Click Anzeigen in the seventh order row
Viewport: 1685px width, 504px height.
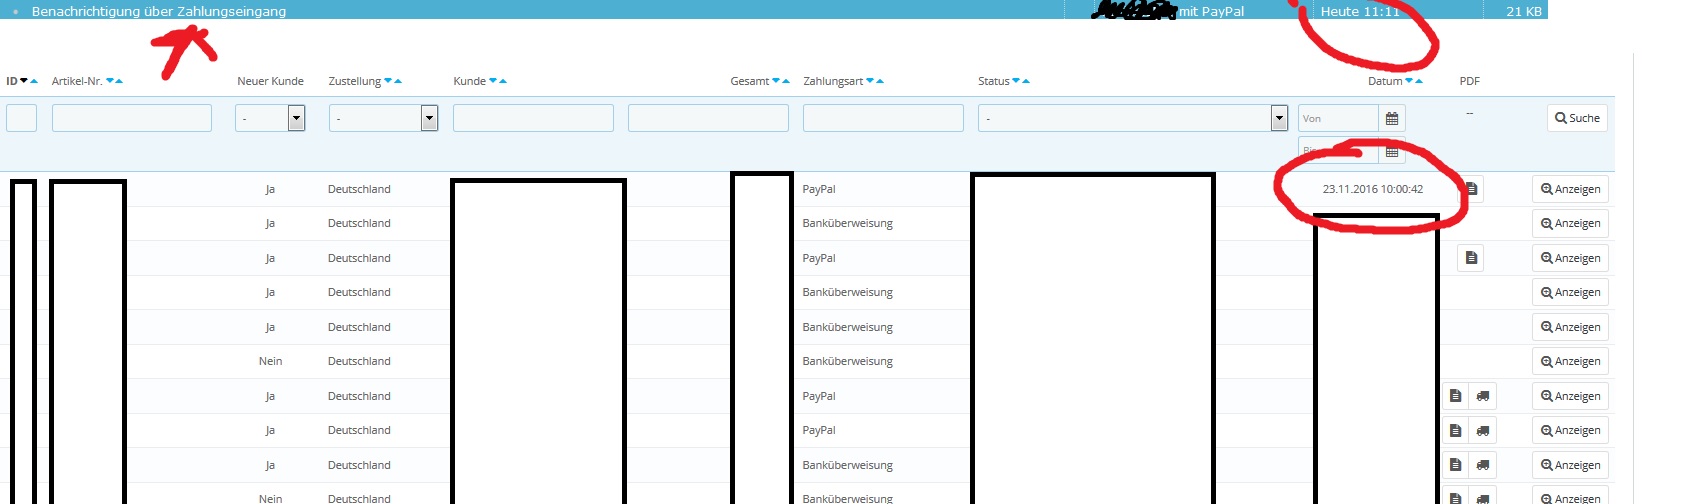1570,396
